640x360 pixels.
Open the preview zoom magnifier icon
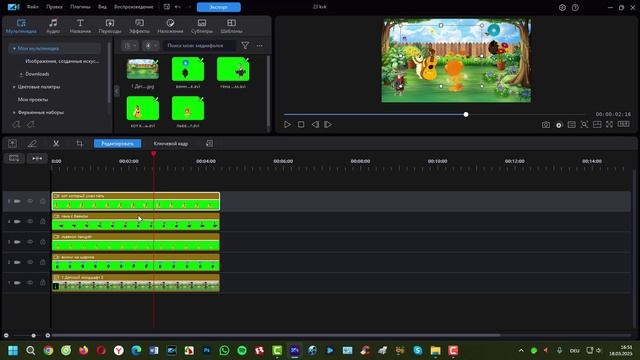pyautogui.click(x=584, y=125)
